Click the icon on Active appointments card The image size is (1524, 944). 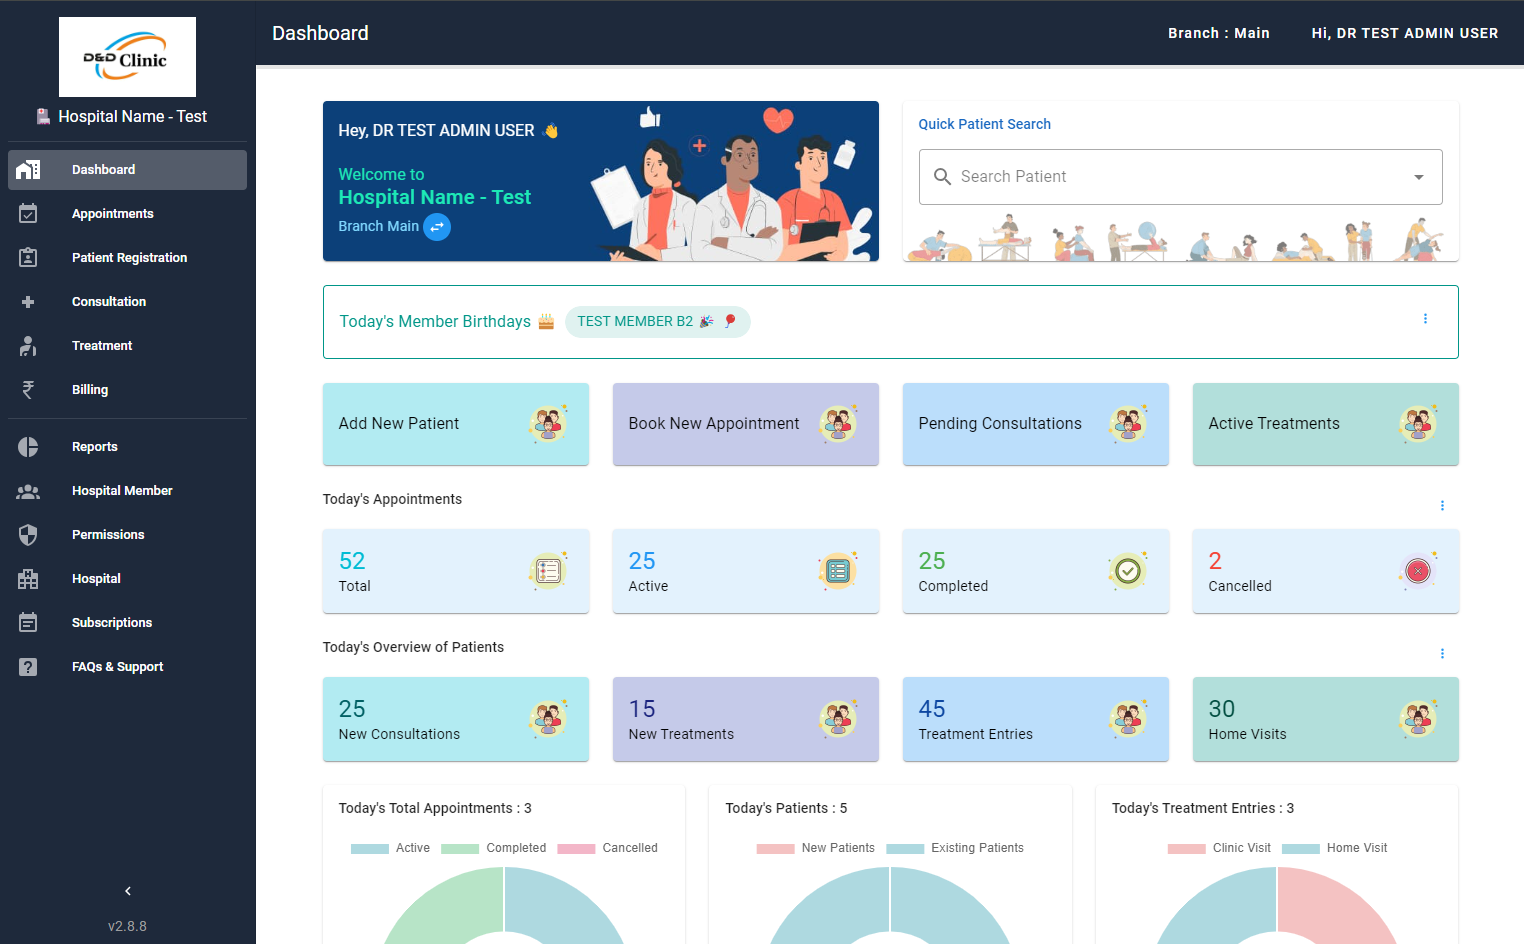tap(838, 571)
